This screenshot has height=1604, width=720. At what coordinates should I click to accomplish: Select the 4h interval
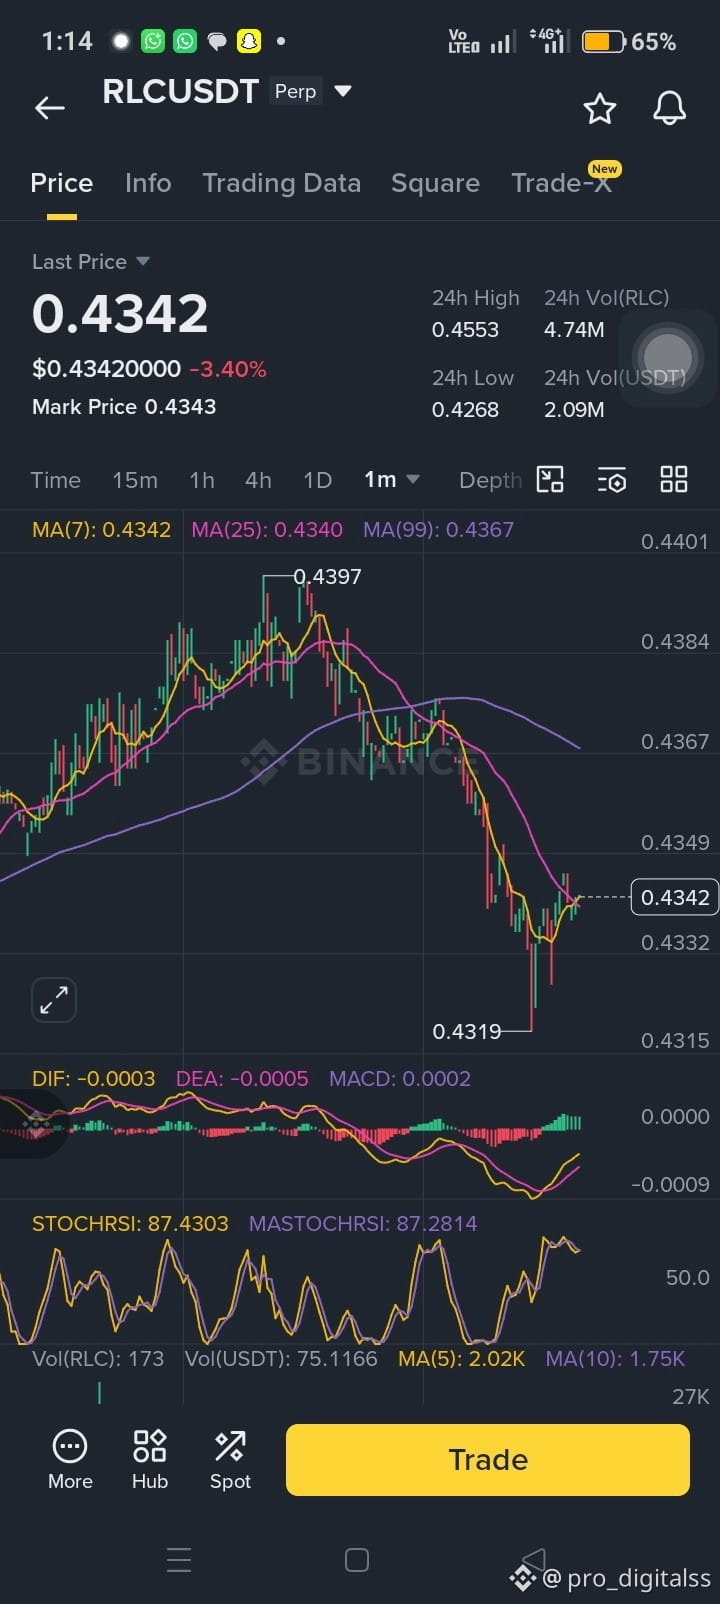click(x=258, y=480)
